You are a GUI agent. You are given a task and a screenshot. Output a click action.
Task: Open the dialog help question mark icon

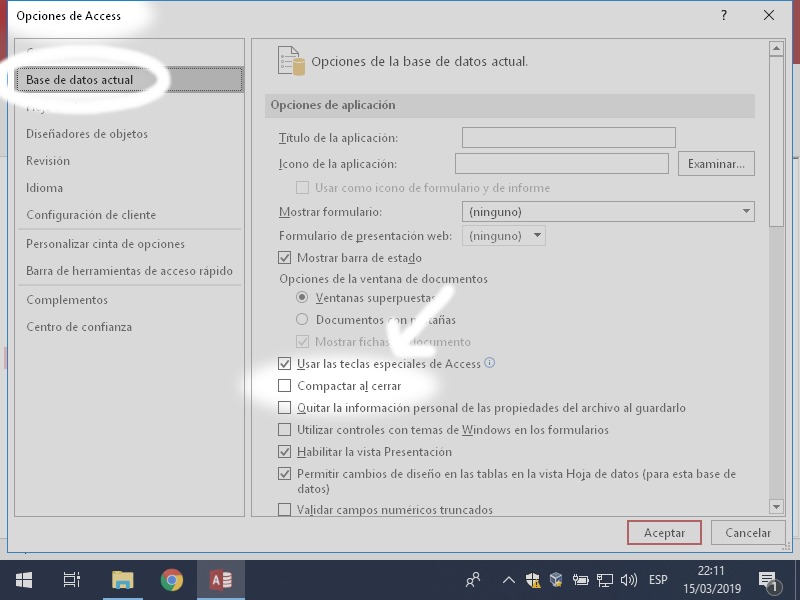coord(723,16)
